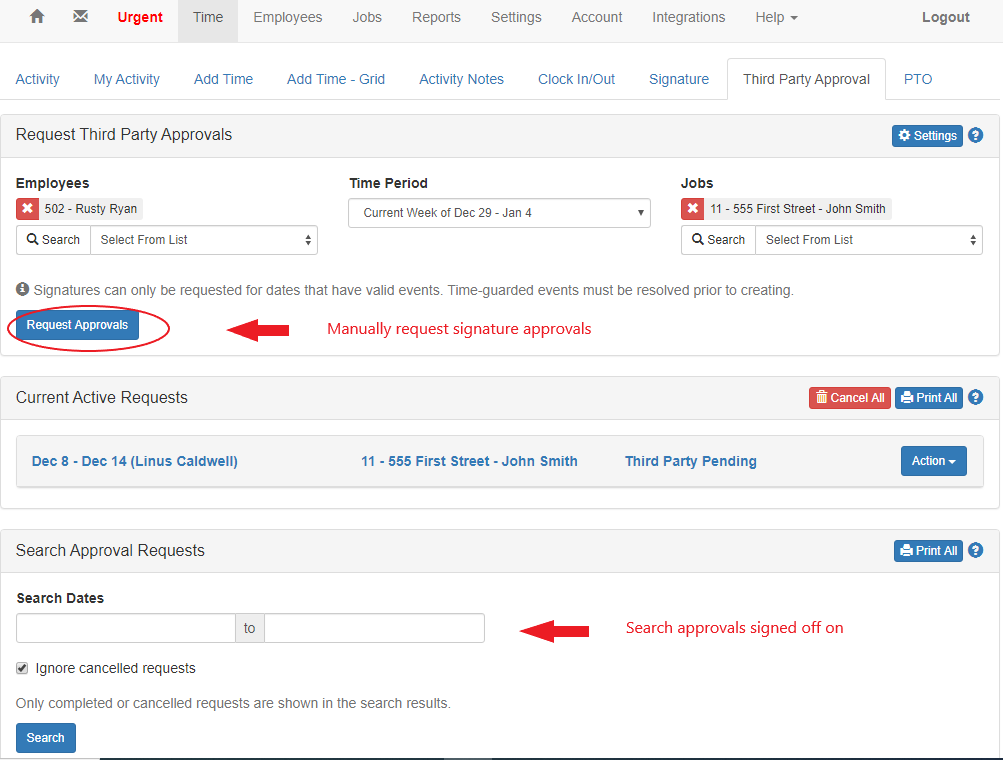
Task: Remove employee 502 - Rusty Ryan with red X
Action: point(28,209)
